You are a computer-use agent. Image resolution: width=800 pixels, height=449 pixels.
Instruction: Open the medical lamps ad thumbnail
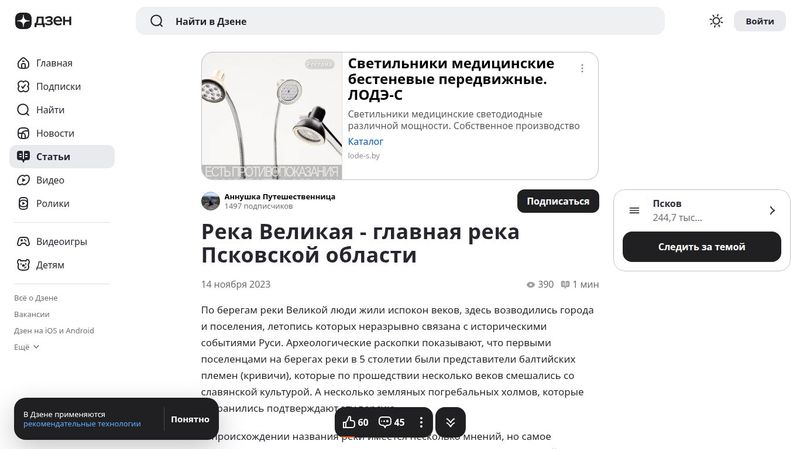[271, 116]
